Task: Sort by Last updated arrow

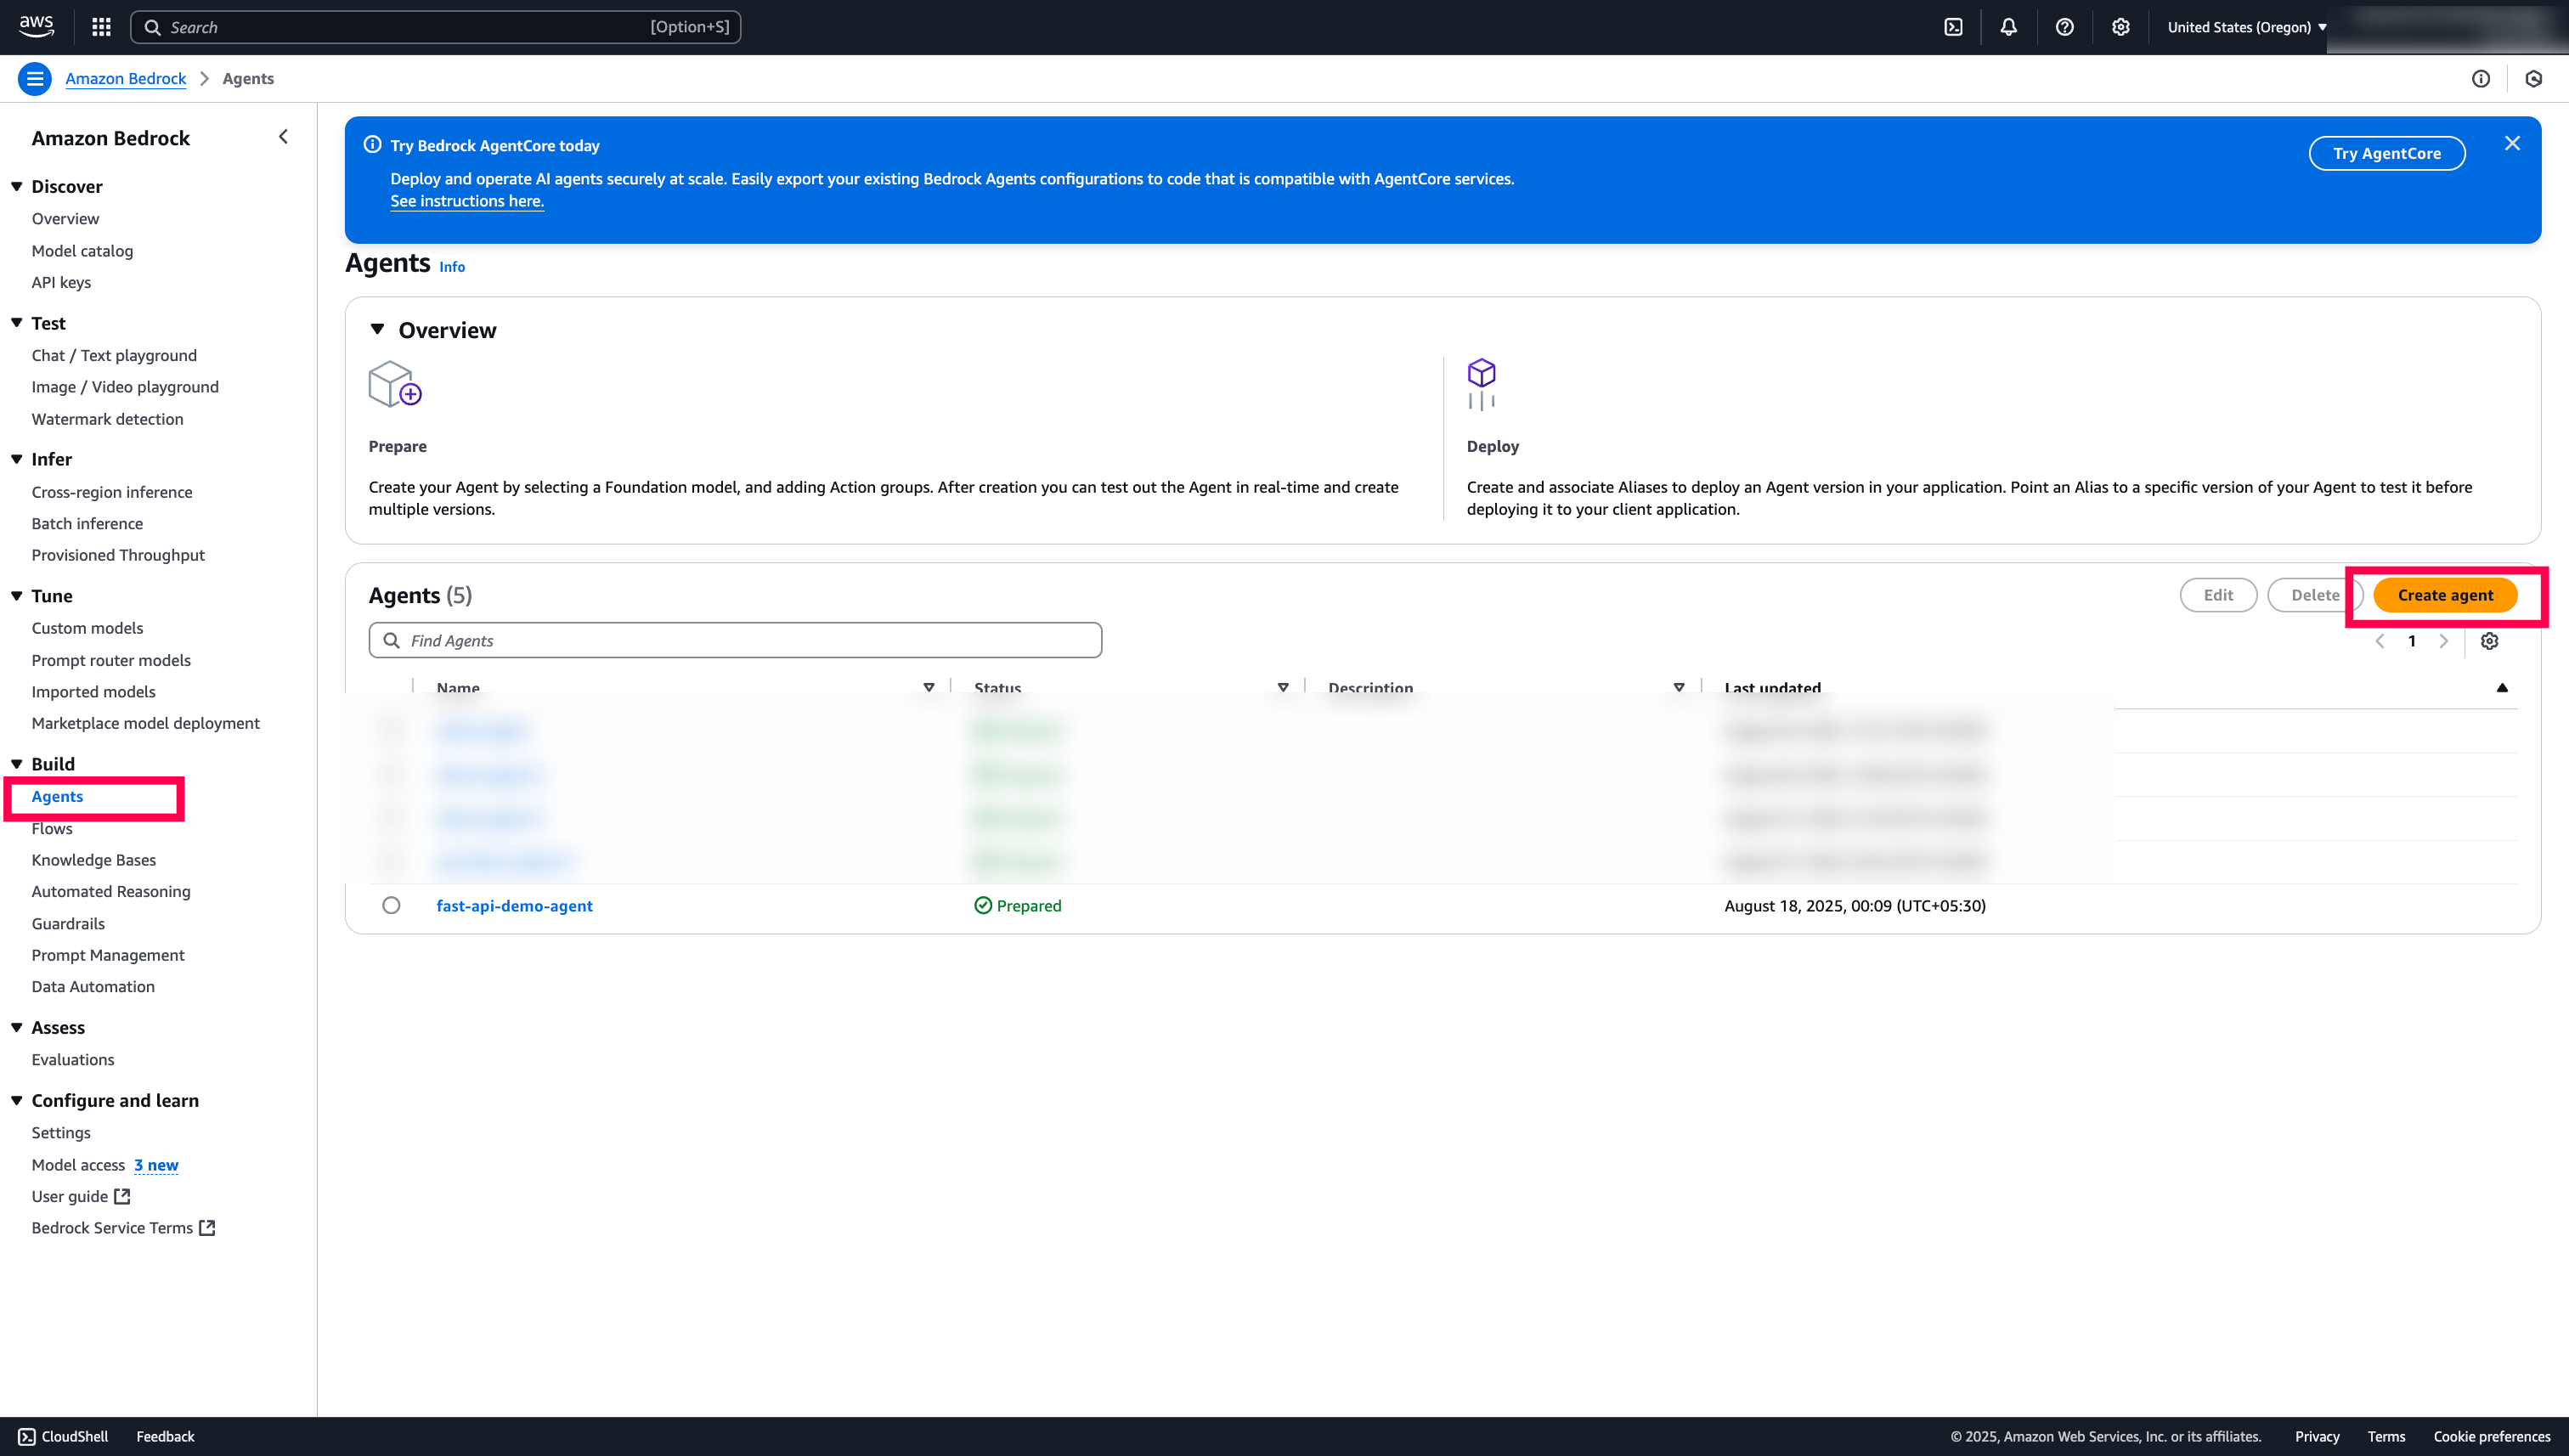Action: (x=2501, y=687)
